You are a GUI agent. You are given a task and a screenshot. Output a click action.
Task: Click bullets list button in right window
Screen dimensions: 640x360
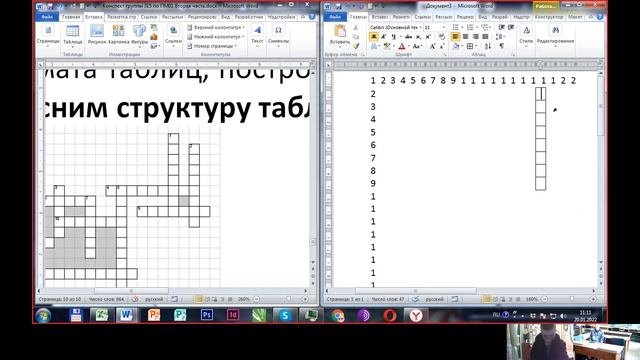(456, 27)
